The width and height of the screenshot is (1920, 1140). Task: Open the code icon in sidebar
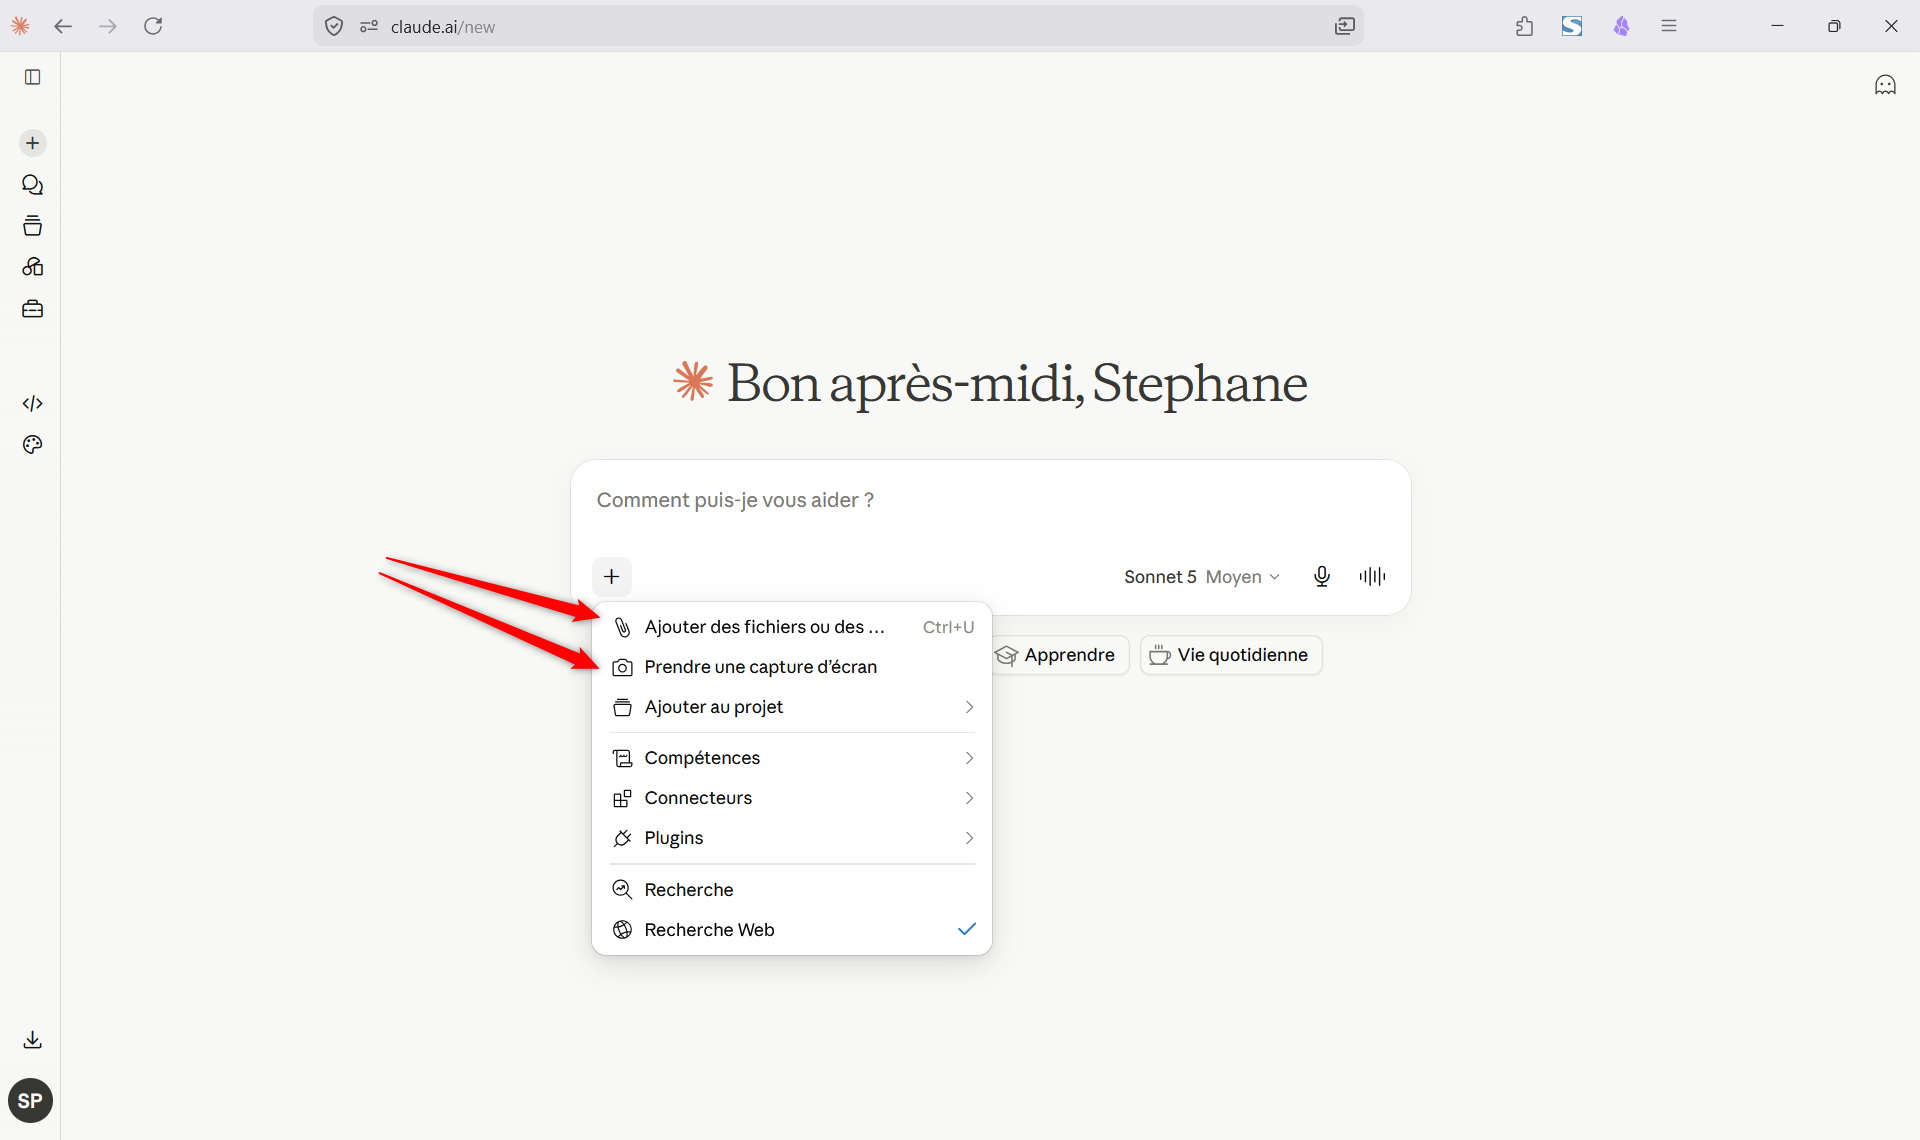[x=32, y=403]
